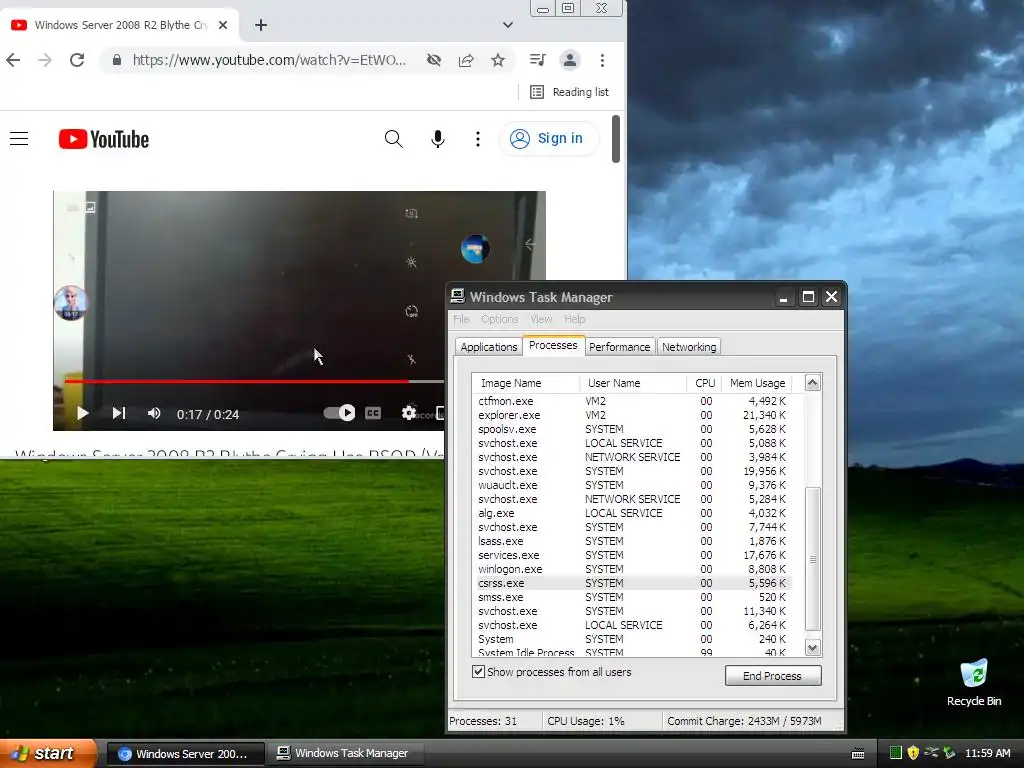The height and width of the screenshot is (768, 1024).
Task: Select the services.exe process row
Action: [632, 555]
